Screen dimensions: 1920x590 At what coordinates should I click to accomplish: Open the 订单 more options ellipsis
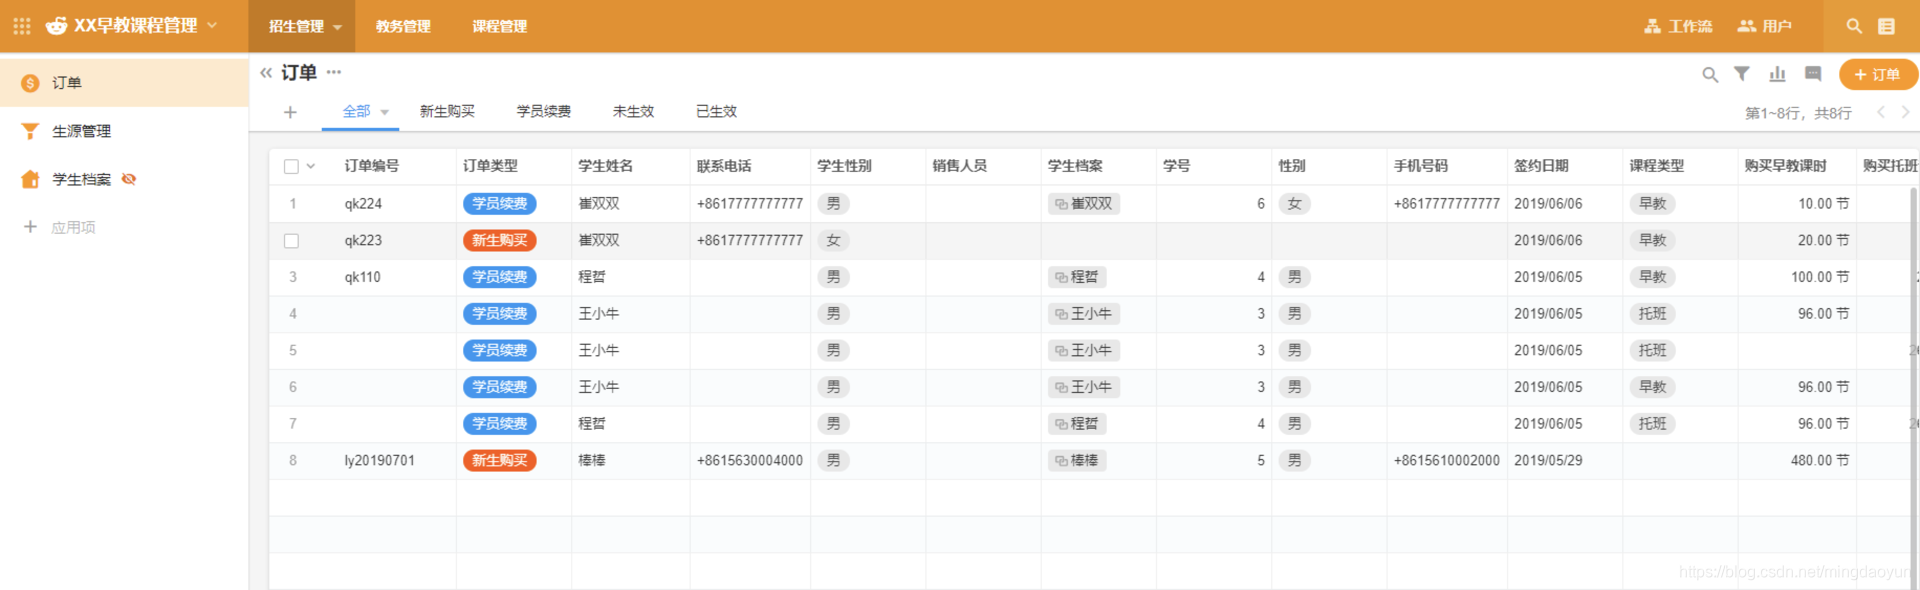click(334, 72)
